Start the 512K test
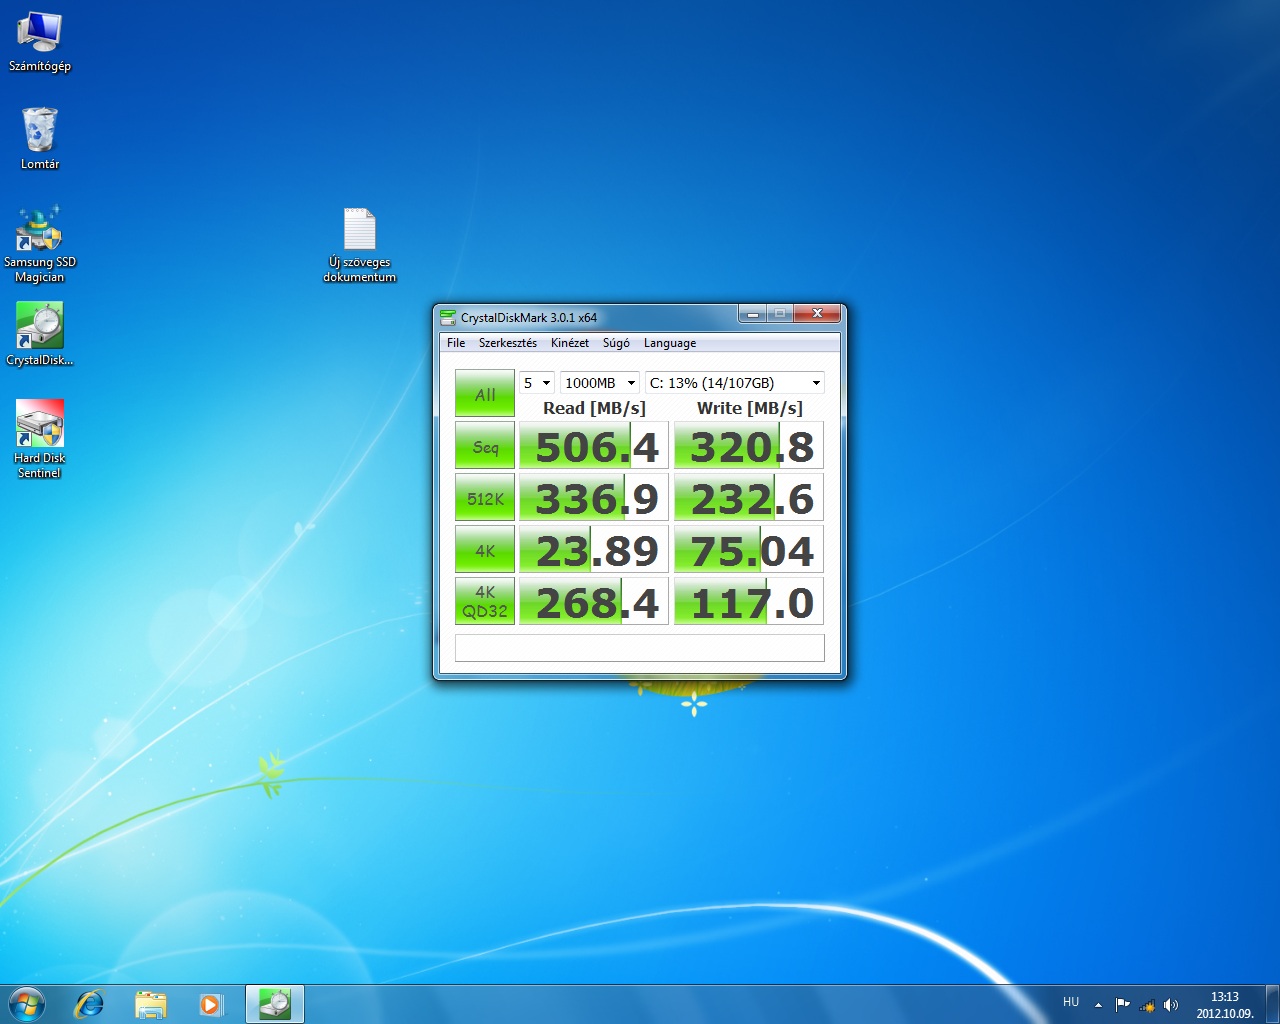The height and width of the screenshot is (1024, 1280). point(485,498)
